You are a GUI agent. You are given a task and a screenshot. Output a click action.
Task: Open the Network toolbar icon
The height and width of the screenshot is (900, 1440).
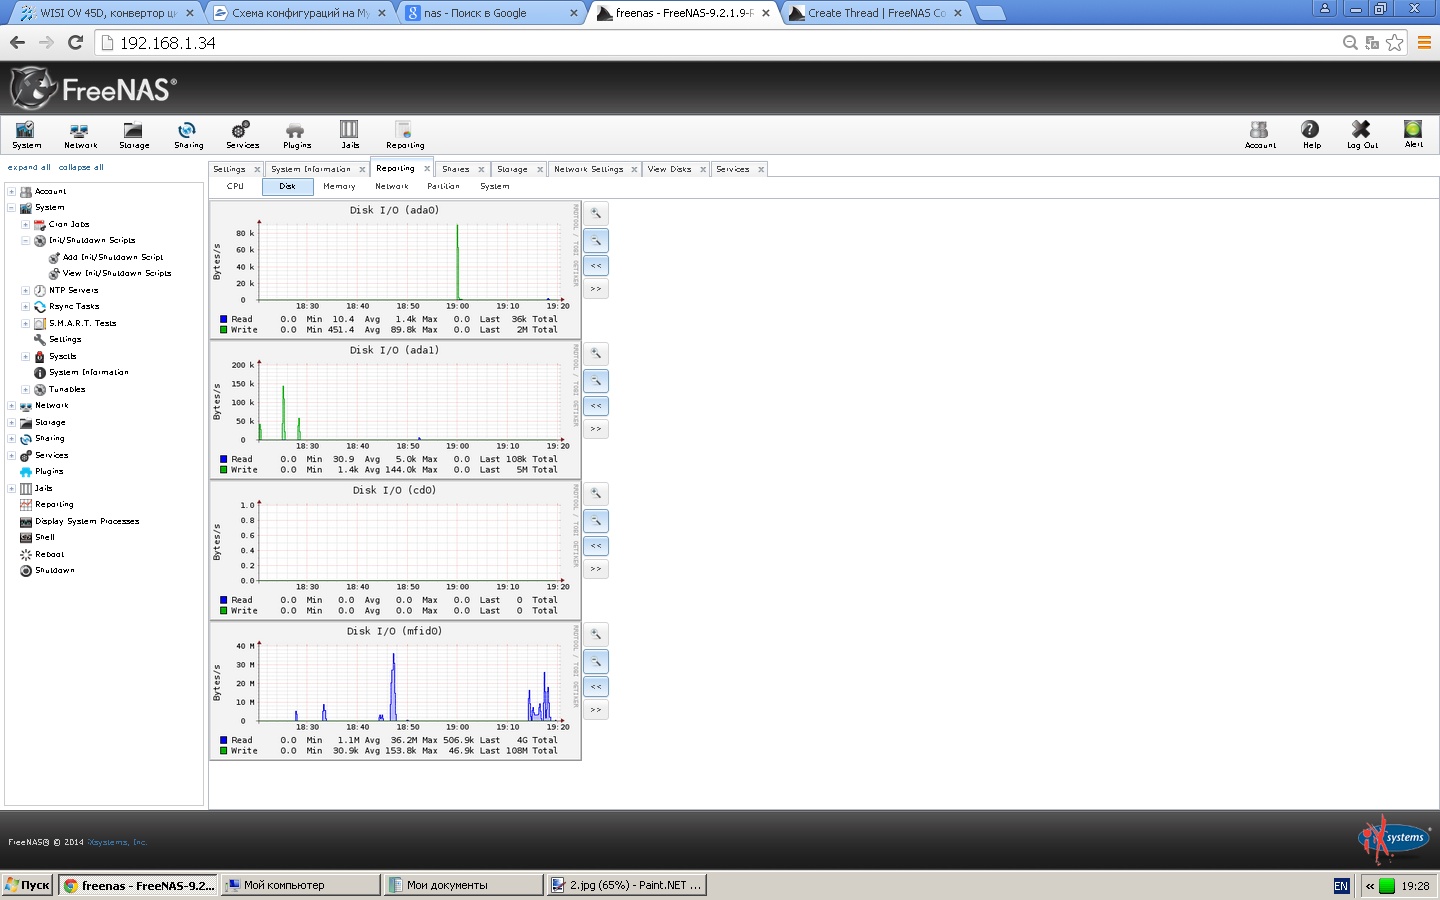pos(80,134)
